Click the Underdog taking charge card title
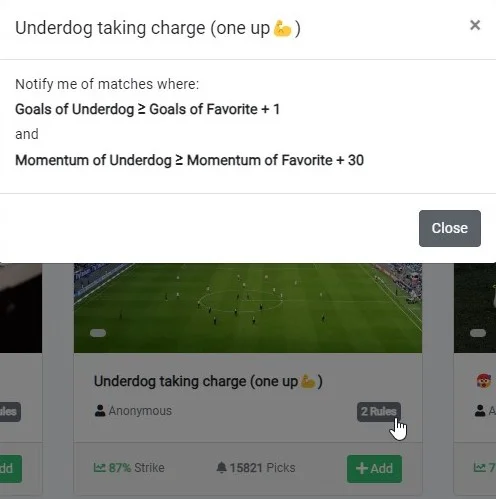The height and width of the screenshot is (499, 496). 208,381
